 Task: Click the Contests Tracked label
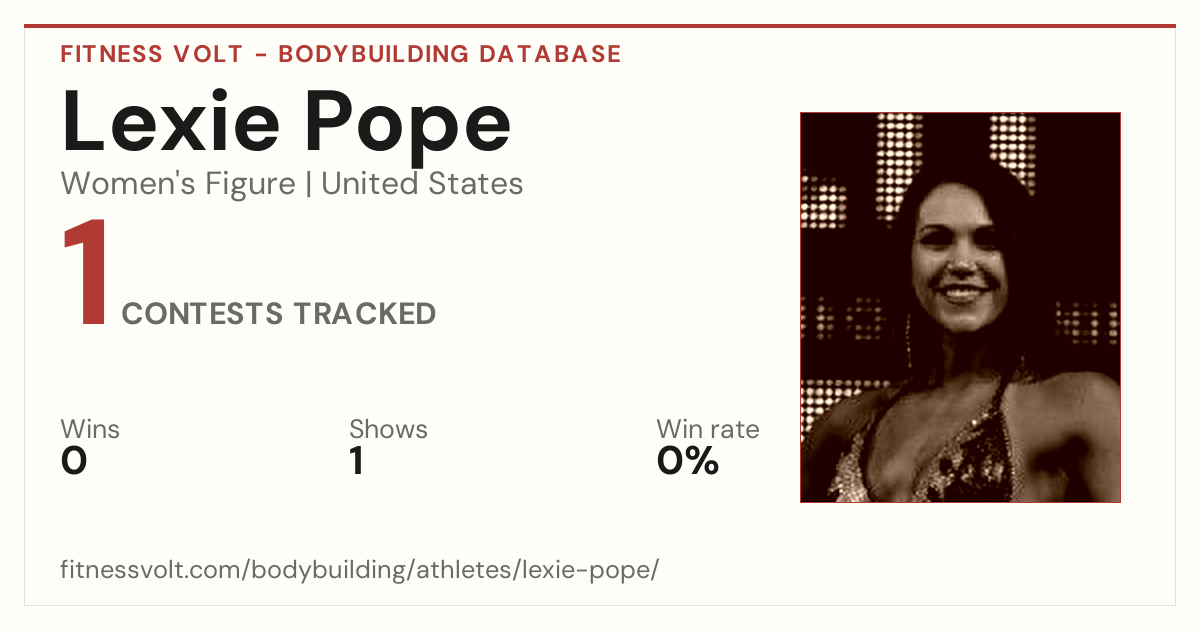click(279, 314)
